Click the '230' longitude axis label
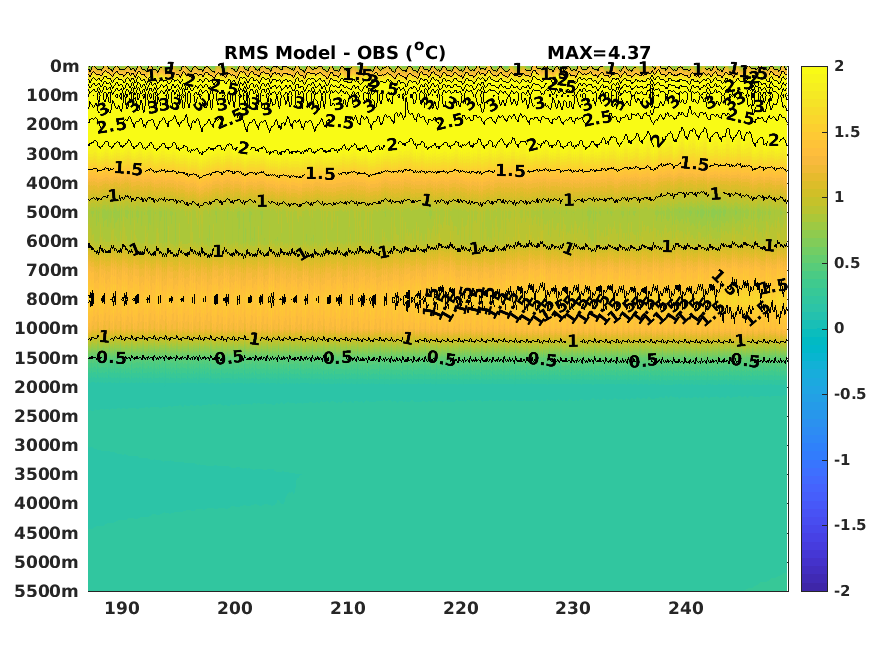 click(573, 608)
